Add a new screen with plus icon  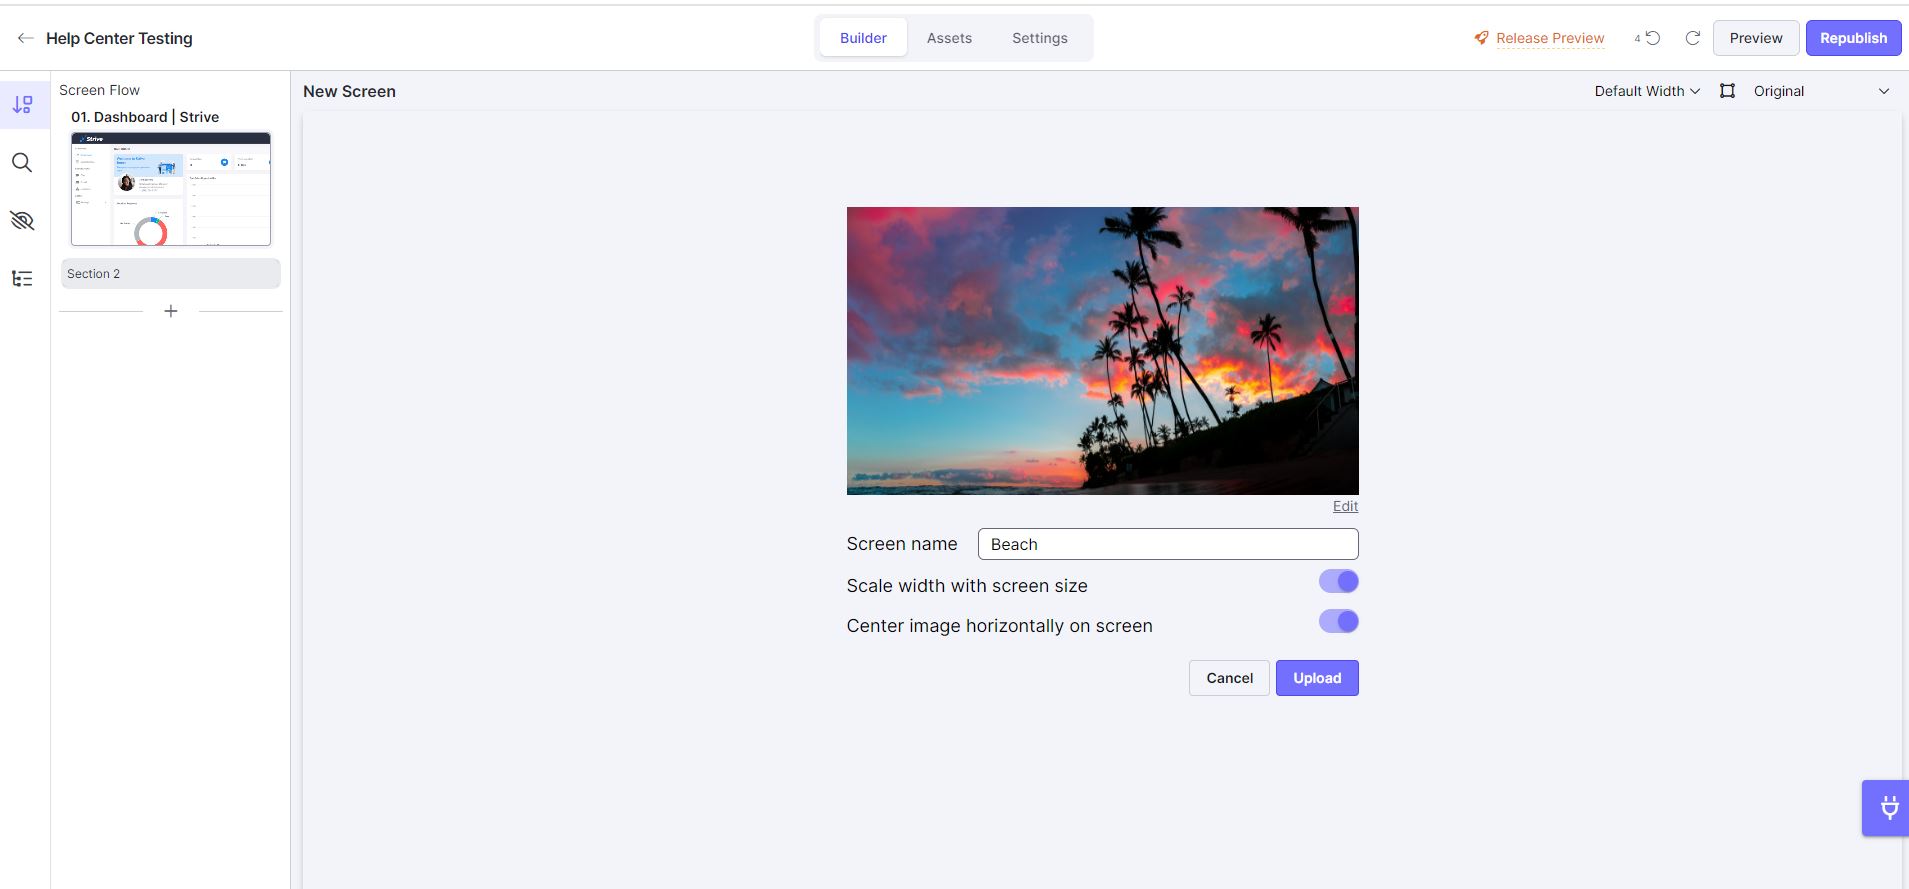171,311
